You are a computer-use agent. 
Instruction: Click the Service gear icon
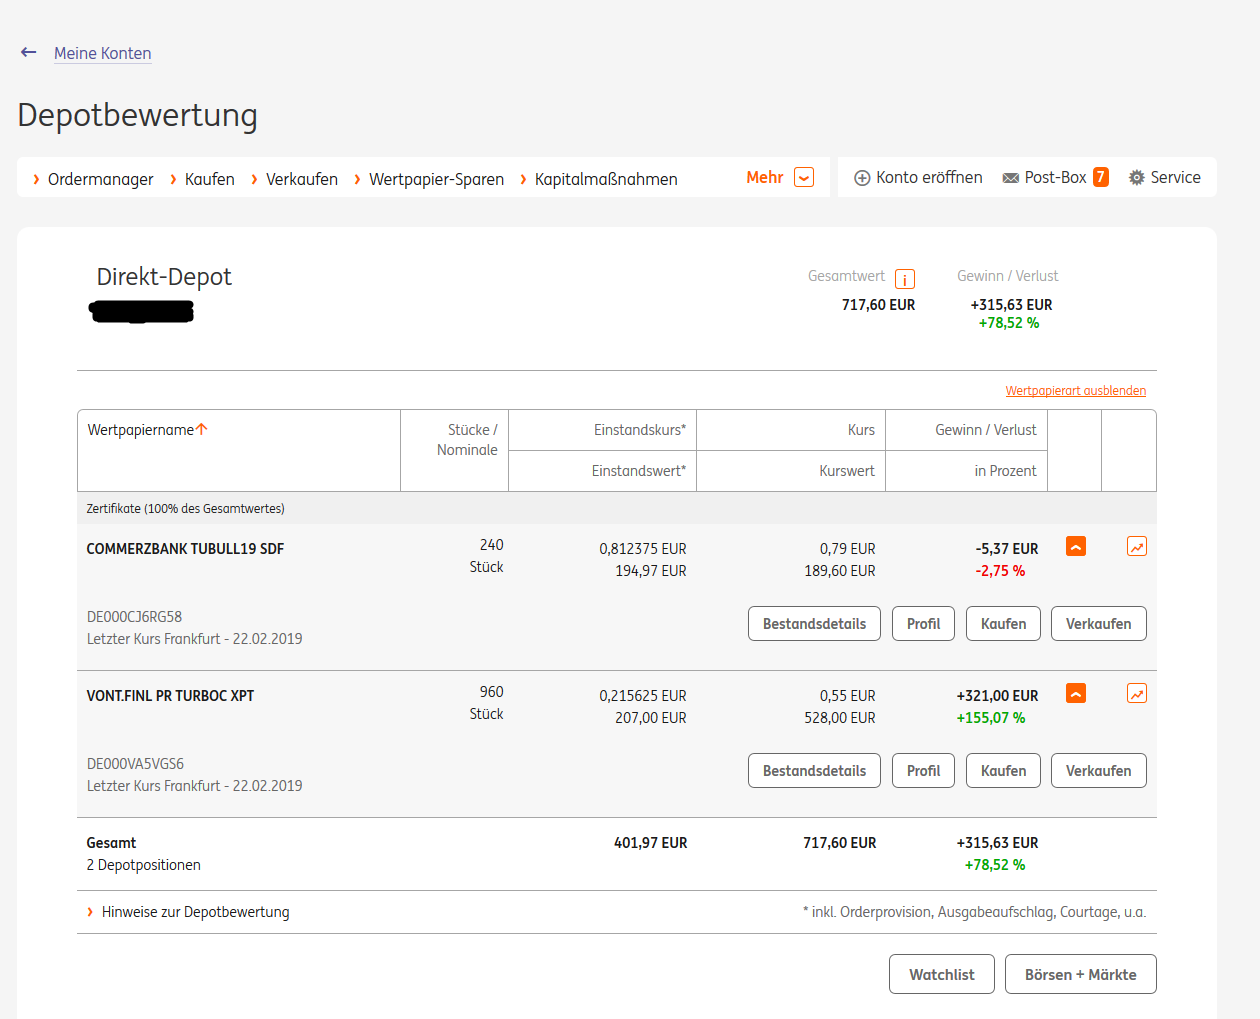point(1136,178)
